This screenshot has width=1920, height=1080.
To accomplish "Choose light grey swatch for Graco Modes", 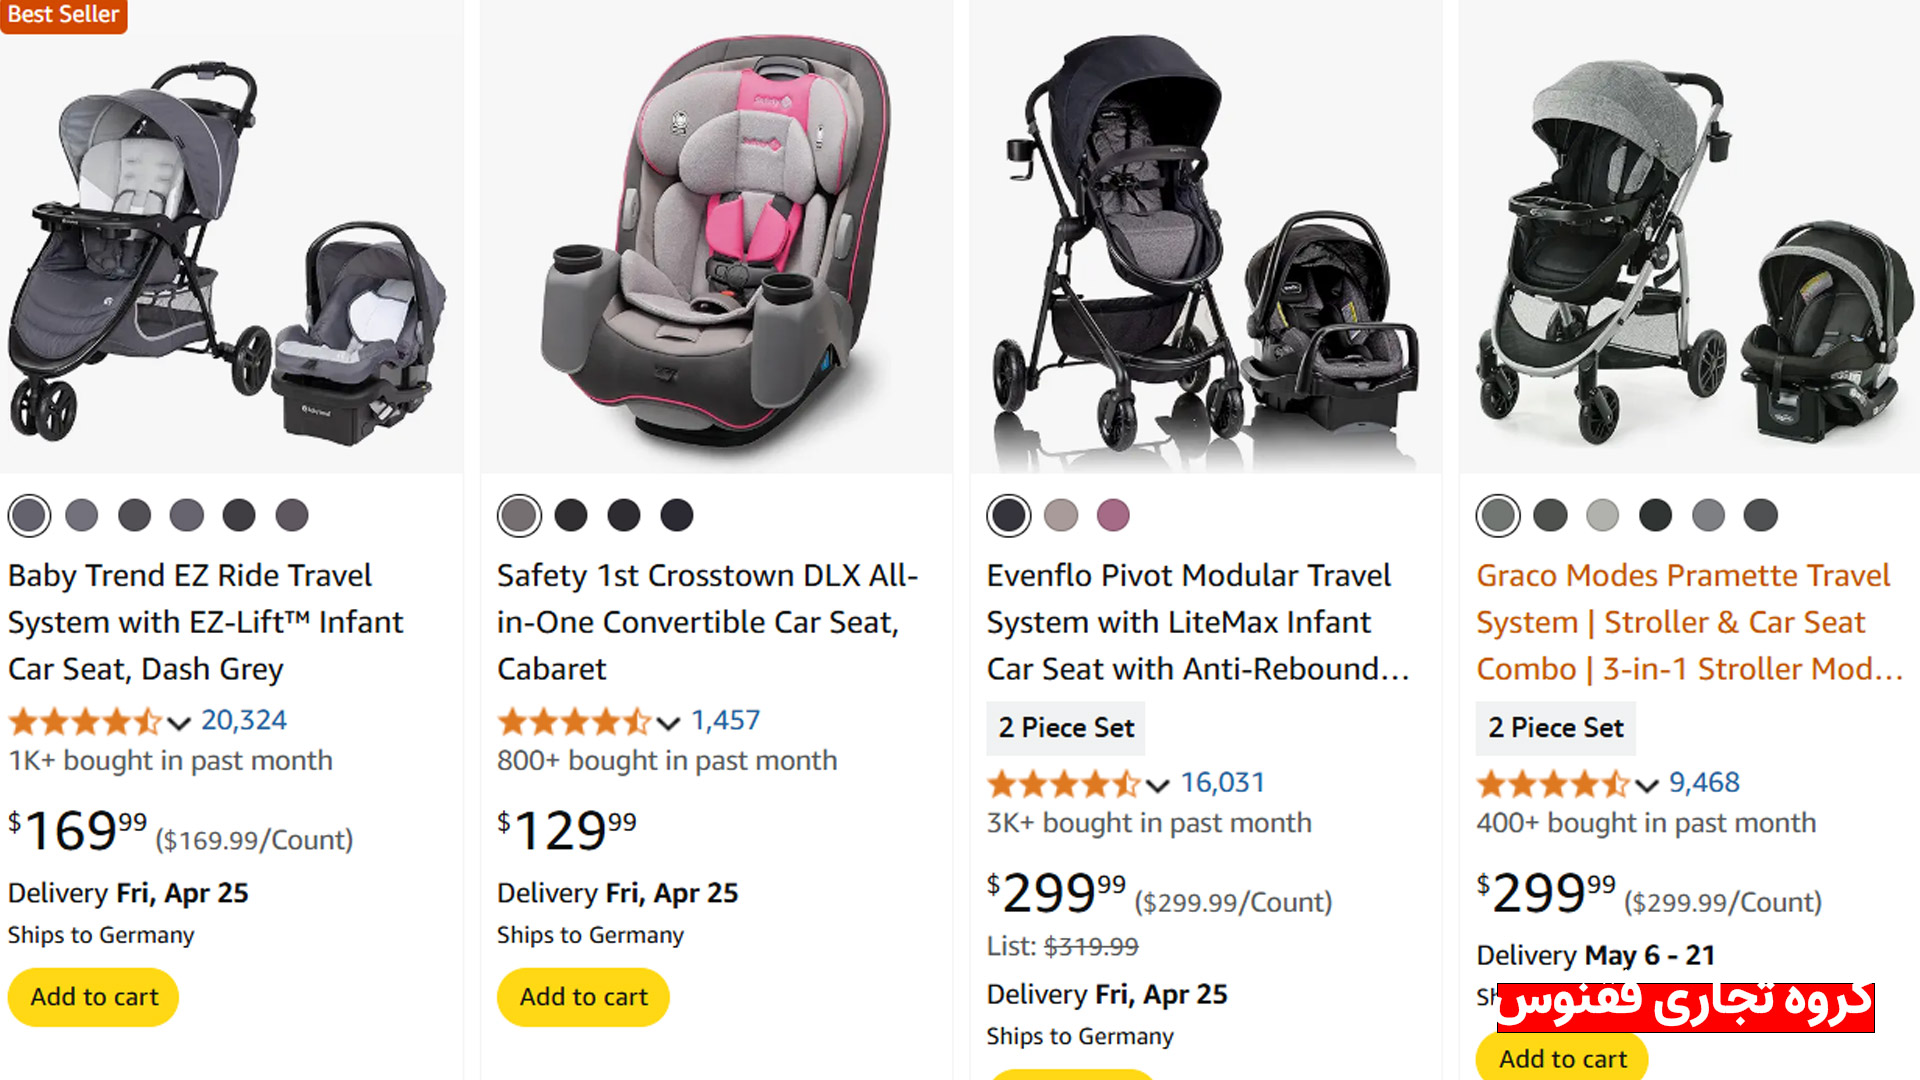I will [1602, 516].
